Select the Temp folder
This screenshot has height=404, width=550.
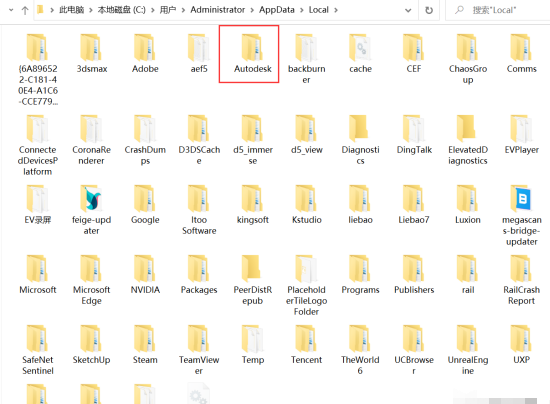(x=253, y=345)
